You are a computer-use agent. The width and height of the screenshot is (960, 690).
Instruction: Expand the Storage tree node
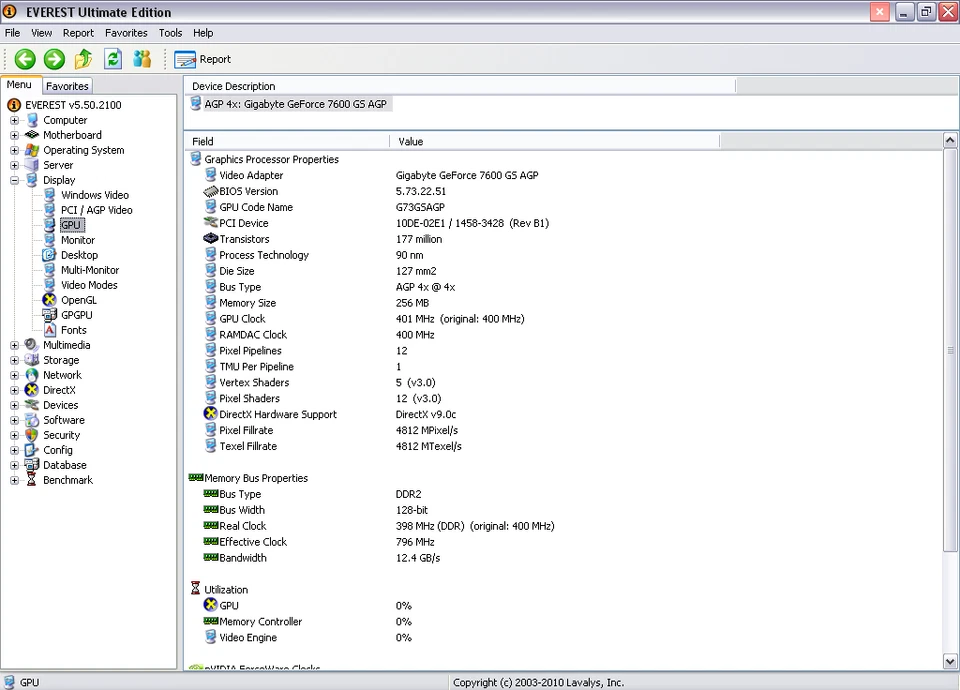pos(15,360)
